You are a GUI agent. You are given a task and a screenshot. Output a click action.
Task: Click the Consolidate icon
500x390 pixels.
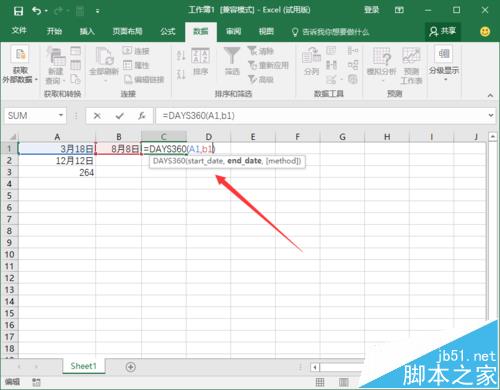coord(353,51)
